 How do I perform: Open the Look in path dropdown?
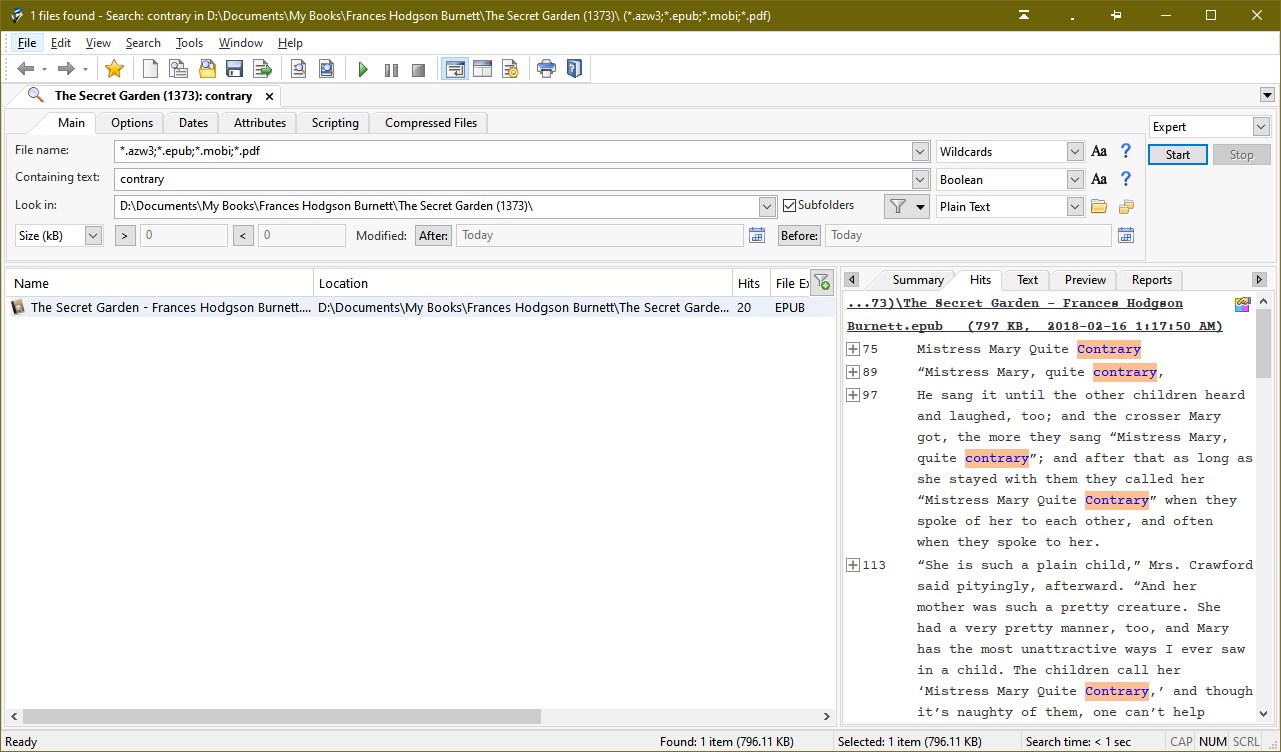pos(767,207)
